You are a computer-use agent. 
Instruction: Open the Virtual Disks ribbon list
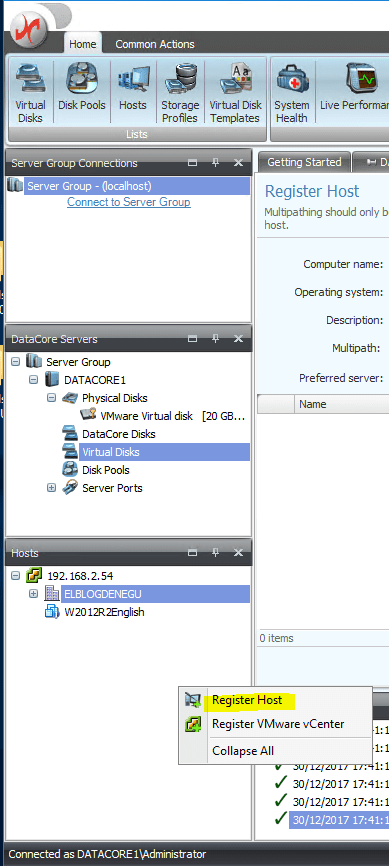coord(30,93)
